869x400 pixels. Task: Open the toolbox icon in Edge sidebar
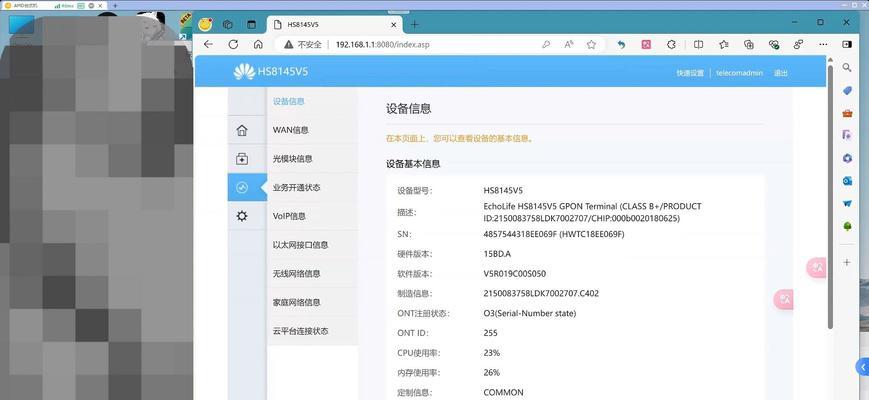pyautogui.click(x=847, y=113)
